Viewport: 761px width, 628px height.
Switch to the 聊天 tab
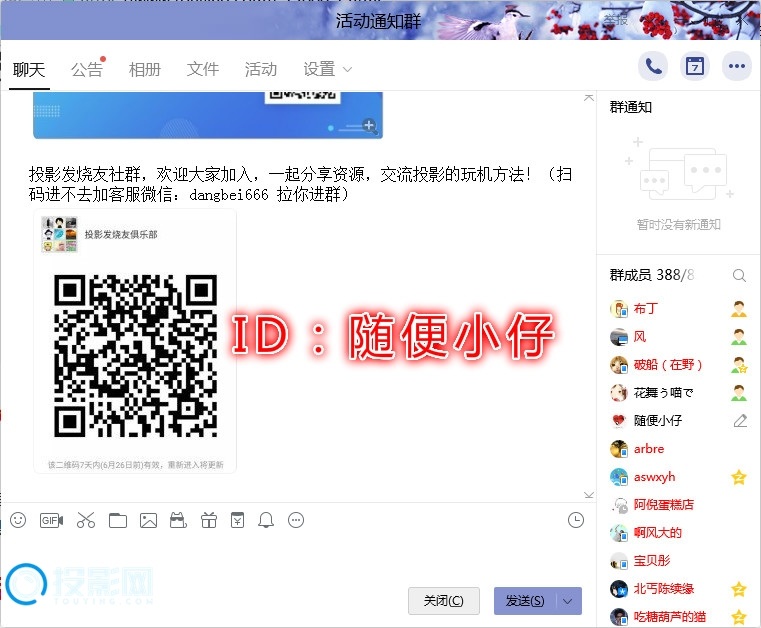[x=29, y=69]
